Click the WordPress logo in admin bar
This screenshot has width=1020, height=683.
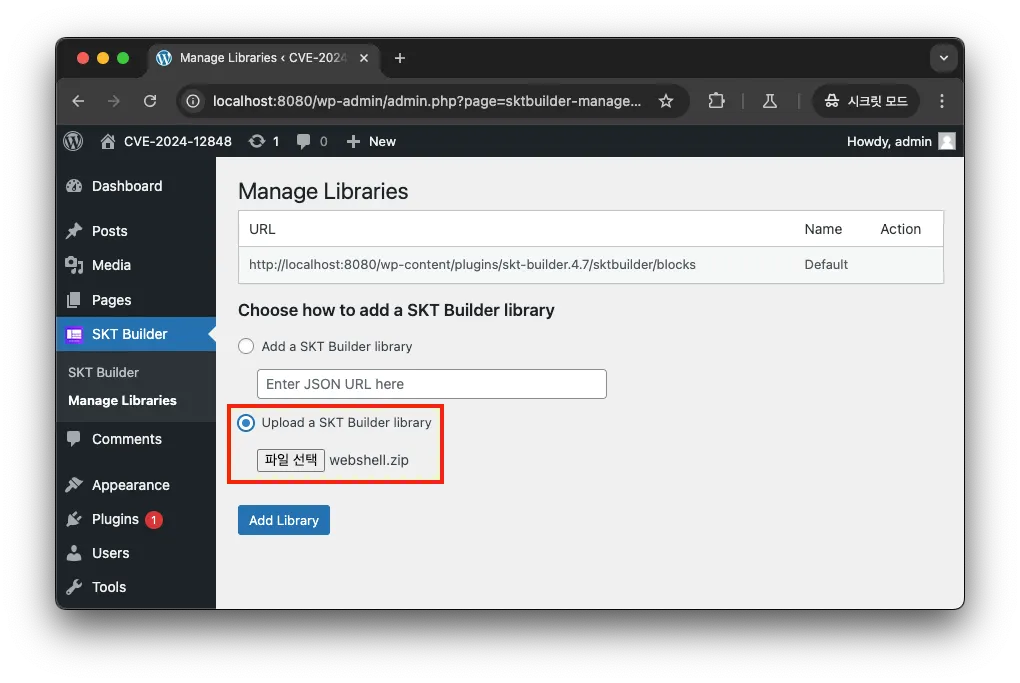coord(74,141)
